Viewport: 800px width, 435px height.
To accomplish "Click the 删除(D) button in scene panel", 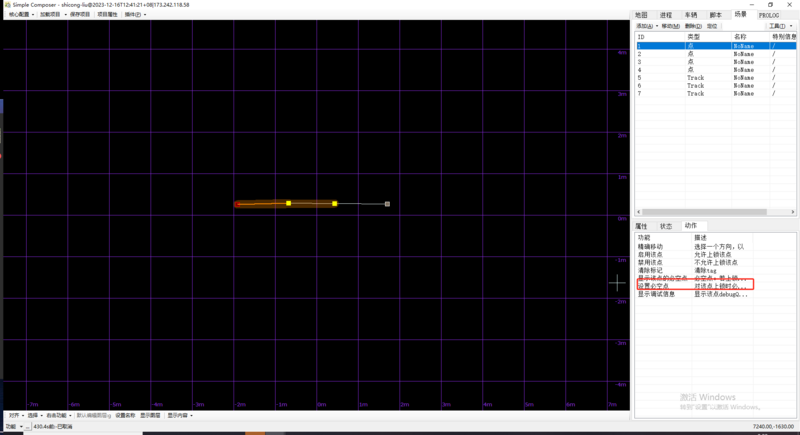I will [693, 26].
